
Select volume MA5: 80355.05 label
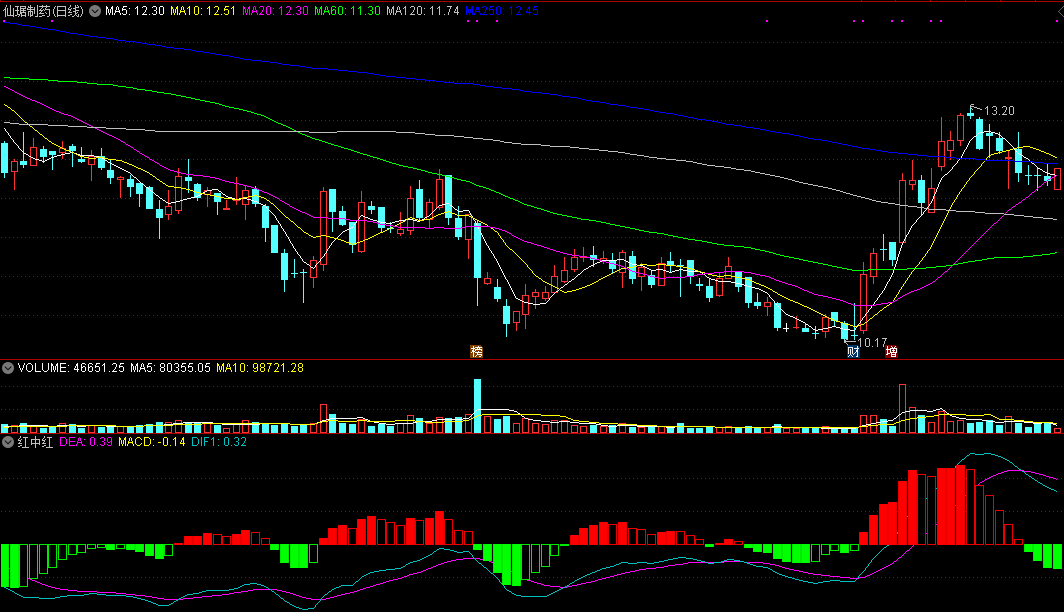coord(170,368)
